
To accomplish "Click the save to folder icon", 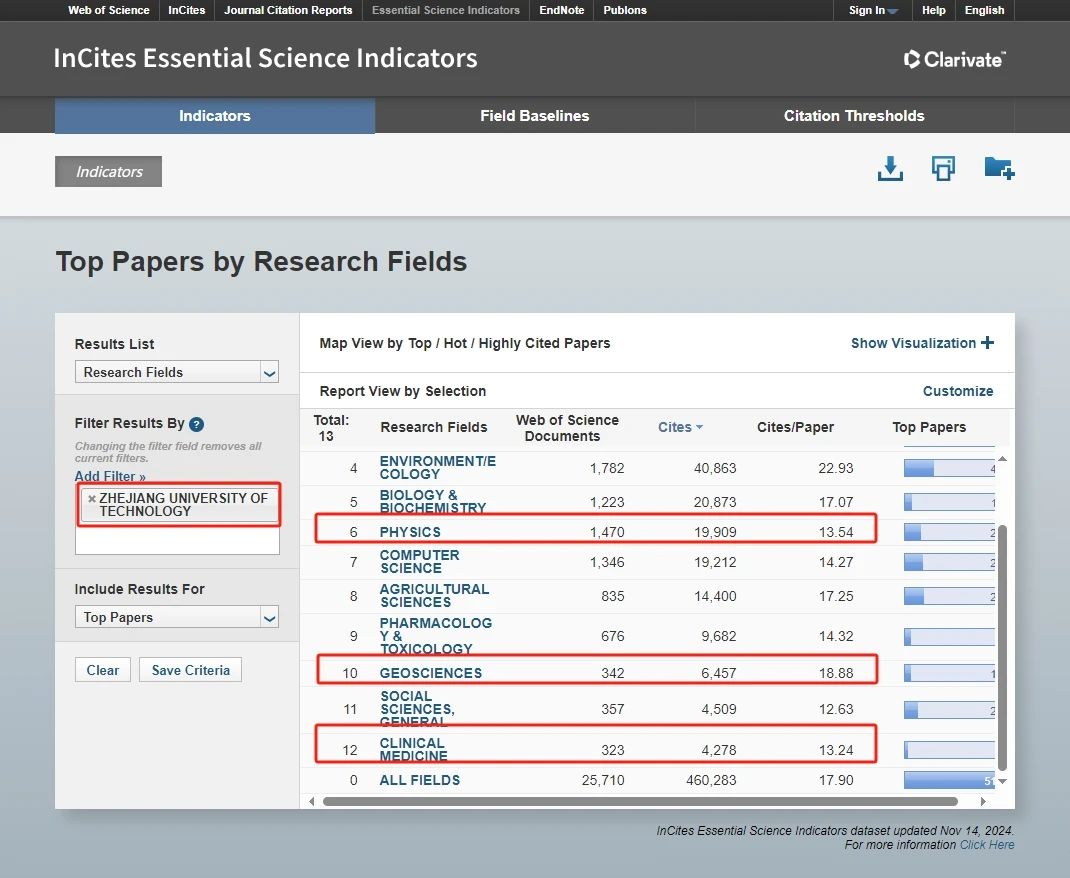I will pyautogui.click(x=999, y=168).
